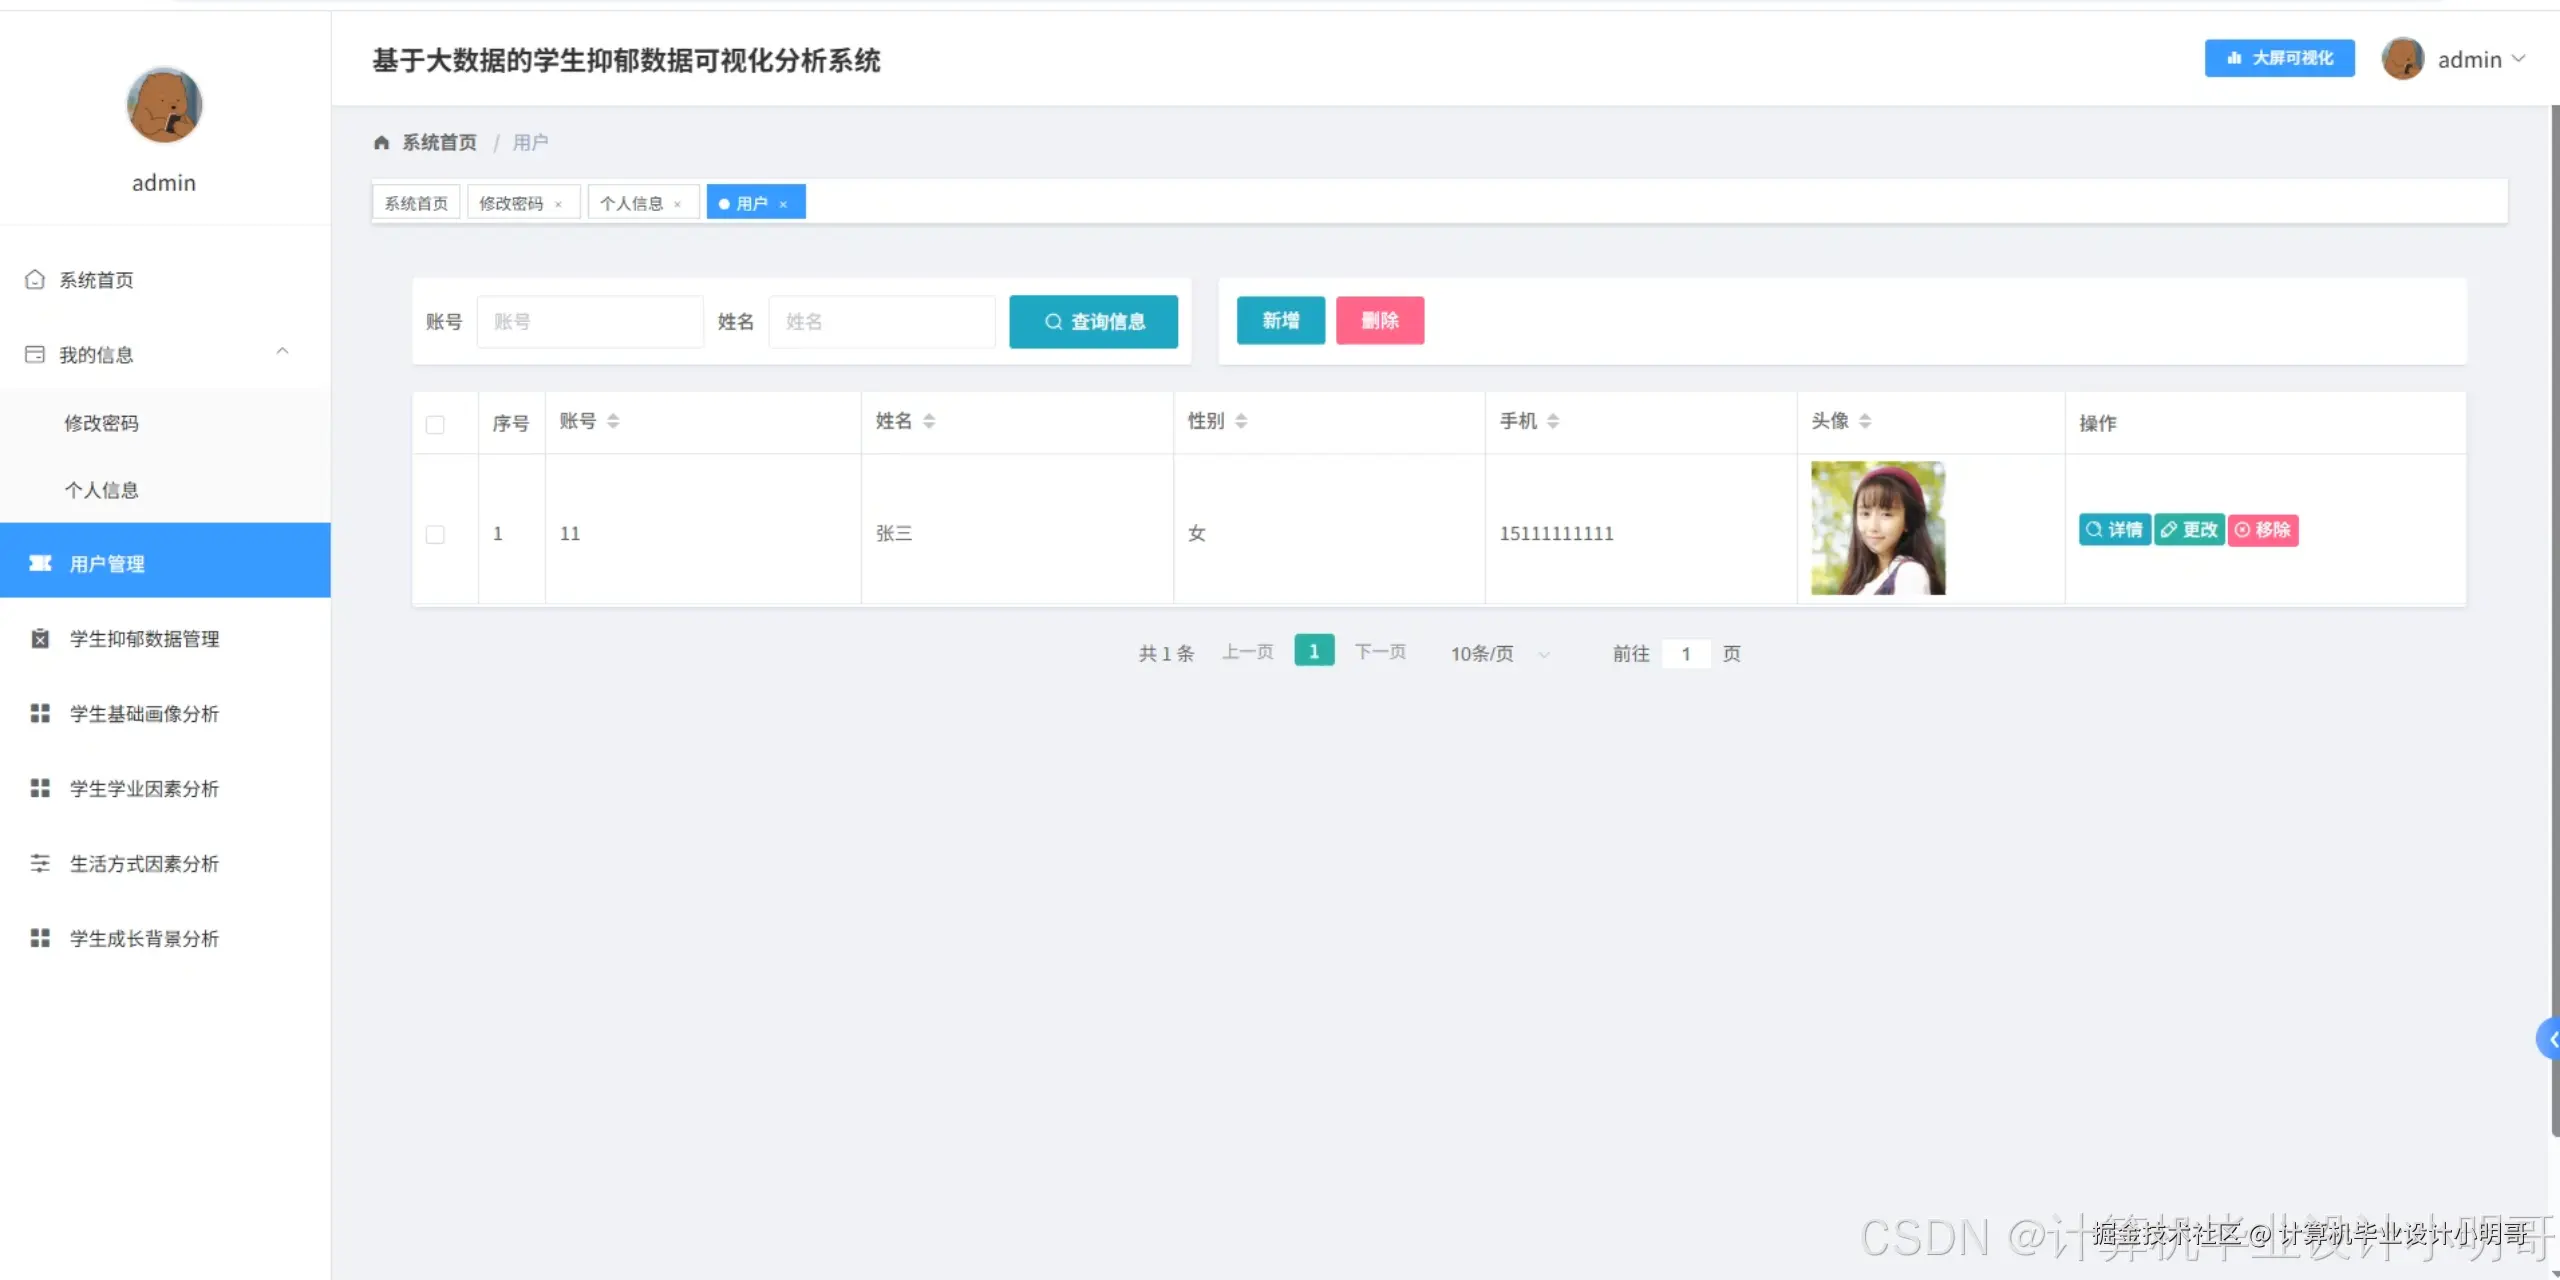Click the 学生基础画像分析 grid icon

pyautogui.click(x=40, y=714)
